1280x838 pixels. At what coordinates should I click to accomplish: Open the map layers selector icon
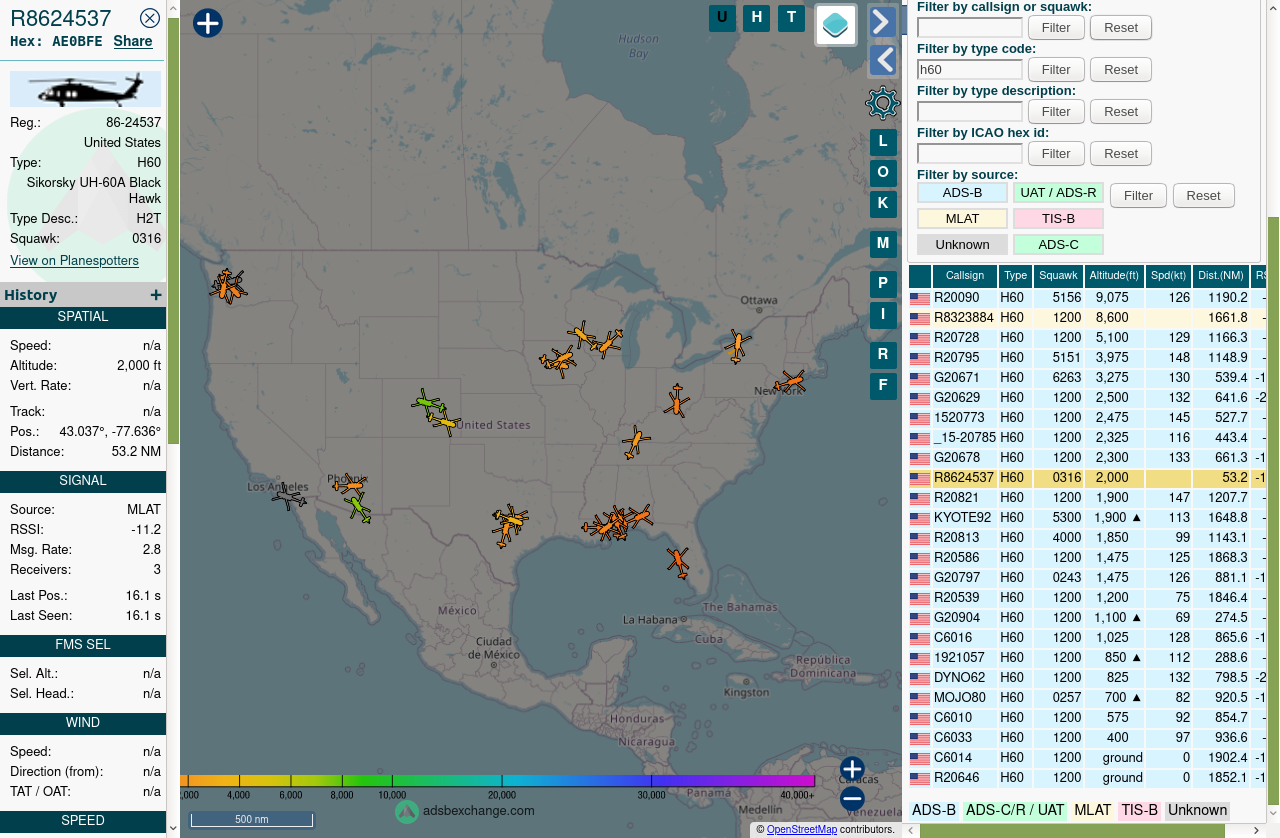coord(836,25)
